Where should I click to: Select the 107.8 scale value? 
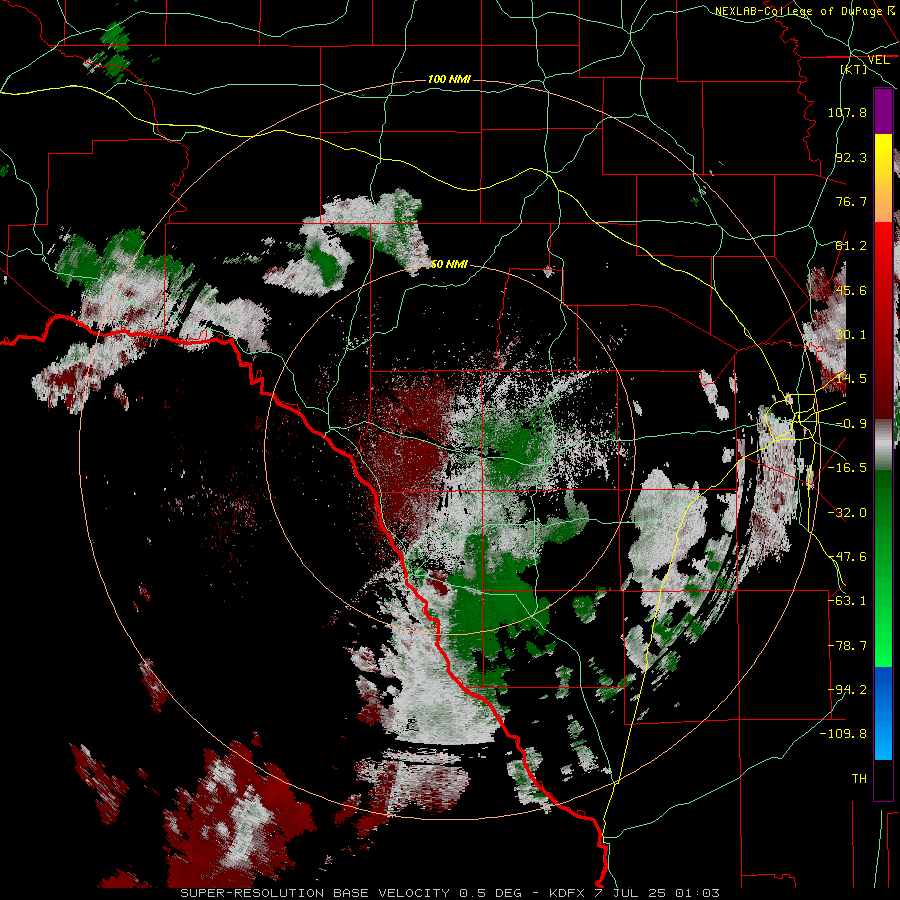(847, 112)
